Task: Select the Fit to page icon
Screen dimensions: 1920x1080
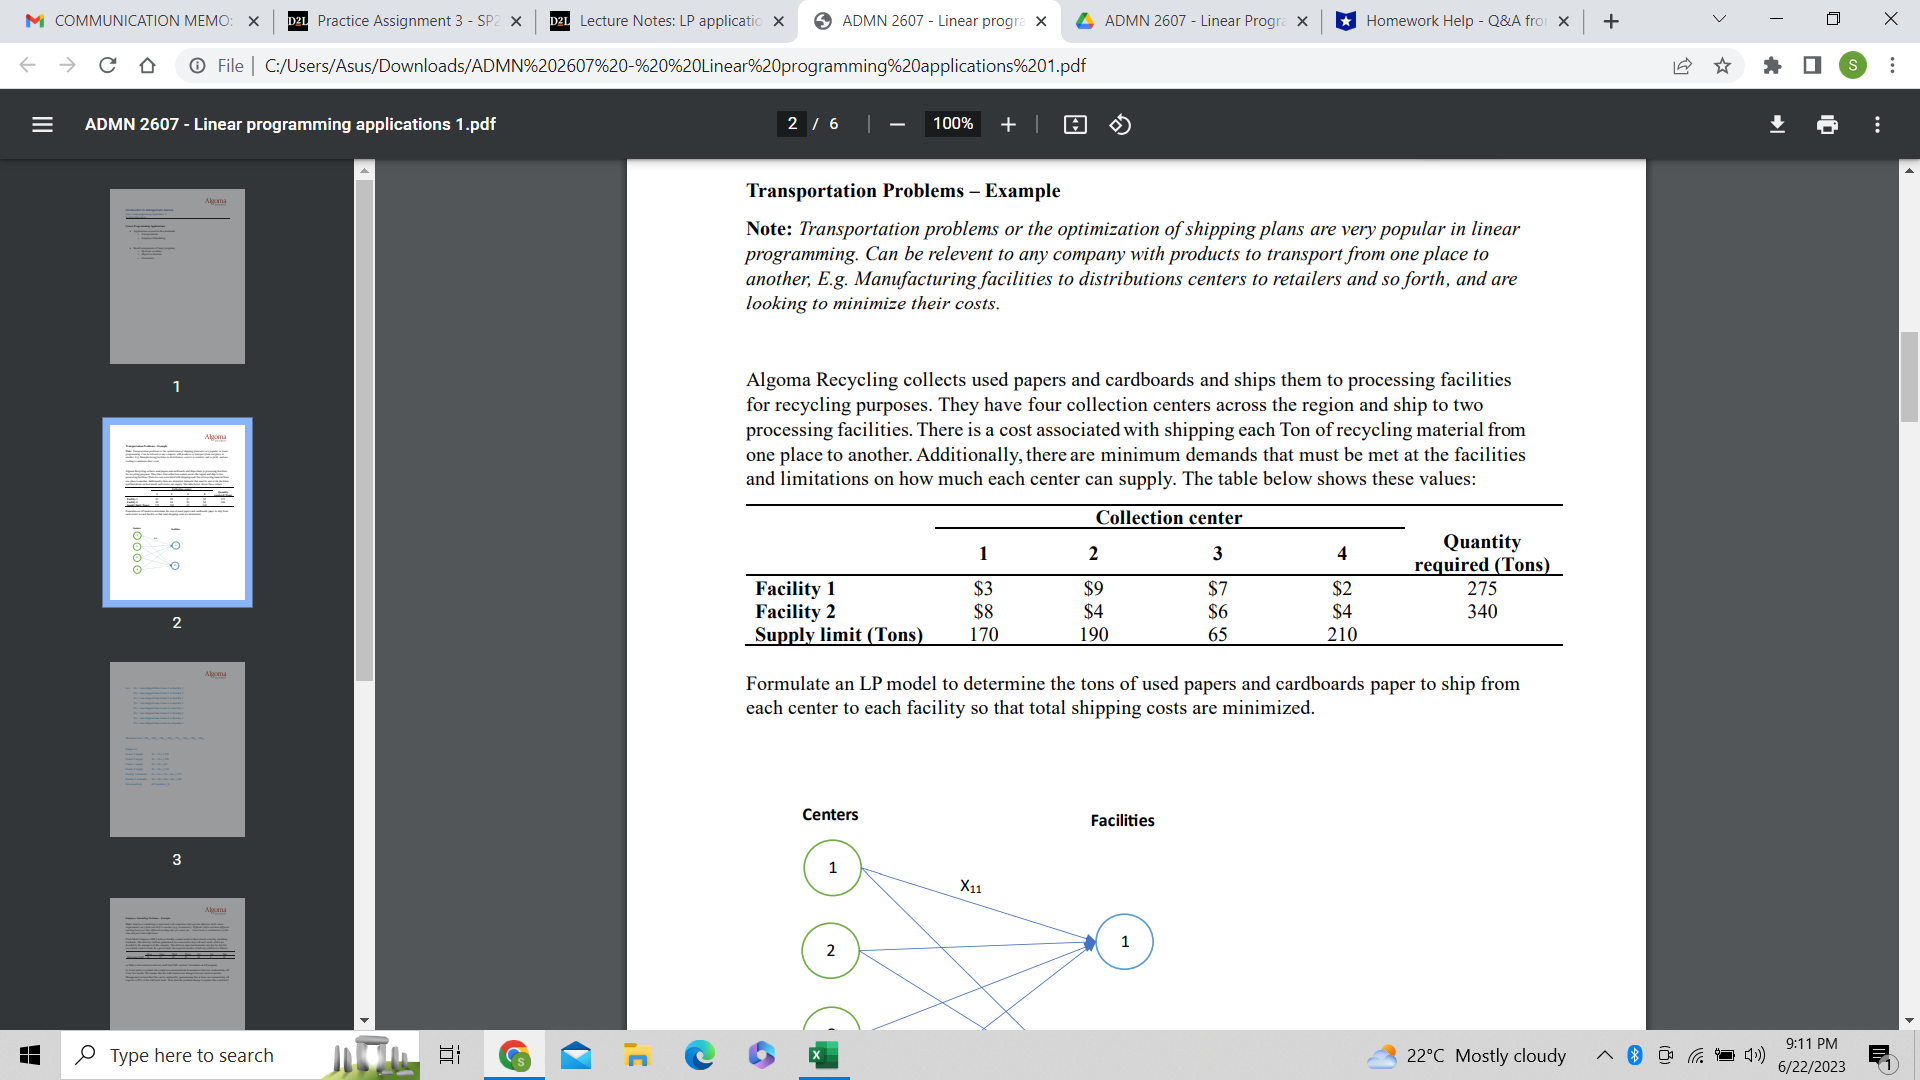Action: 1074,124
